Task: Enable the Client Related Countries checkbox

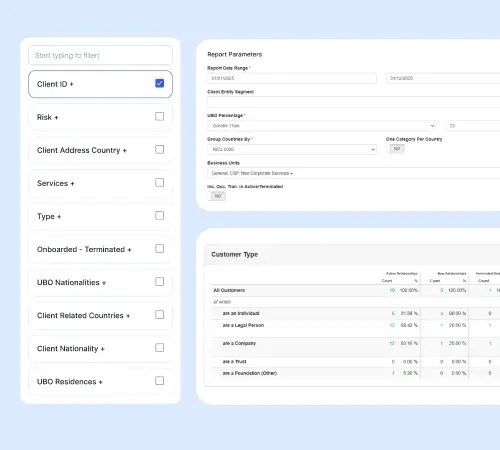Action: click(160, 315)
